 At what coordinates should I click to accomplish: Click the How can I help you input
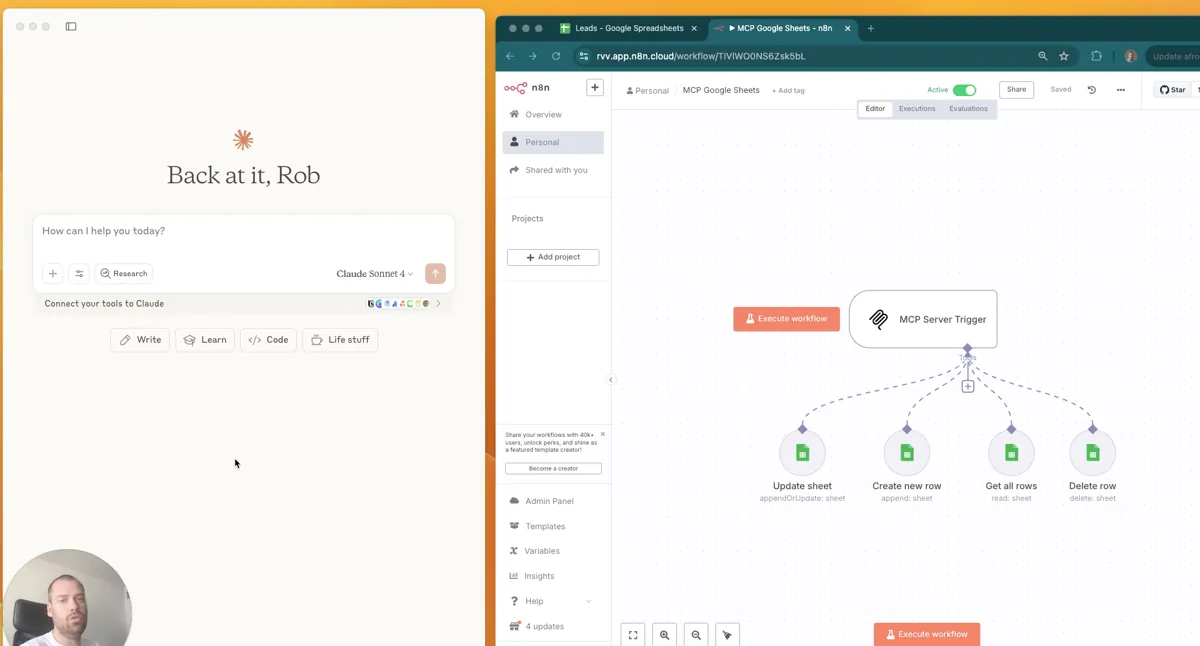pos(243,231)
